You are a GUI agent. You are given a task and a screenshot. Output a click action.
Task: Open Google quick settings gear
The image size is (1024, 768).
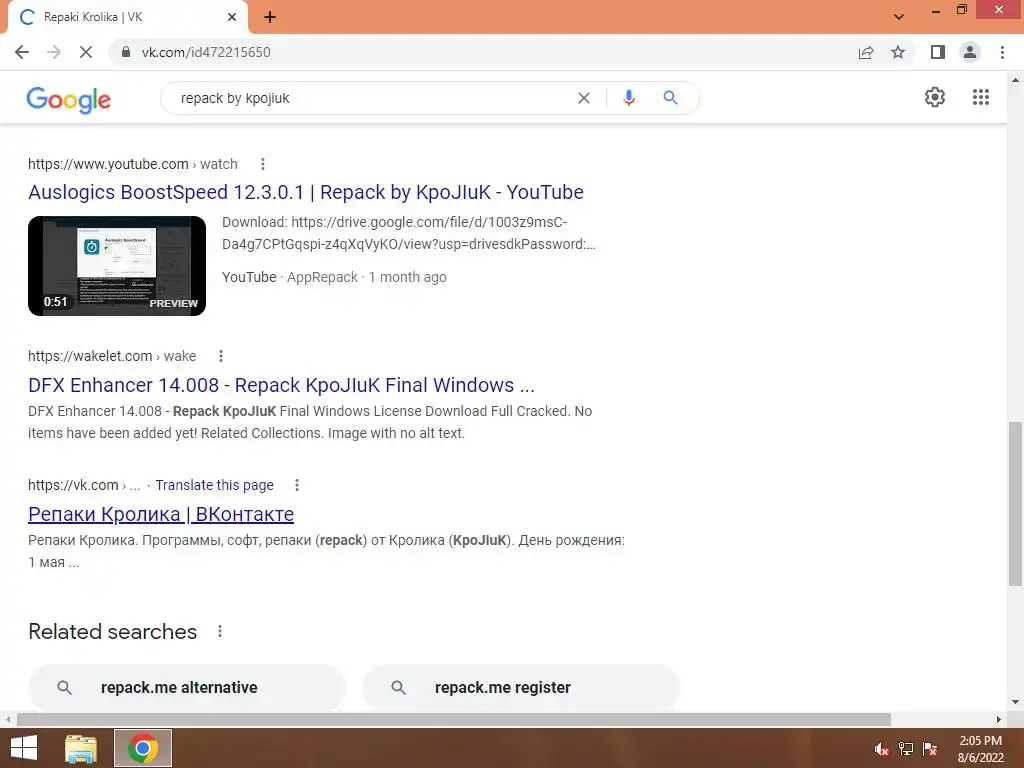click(935, 97)
